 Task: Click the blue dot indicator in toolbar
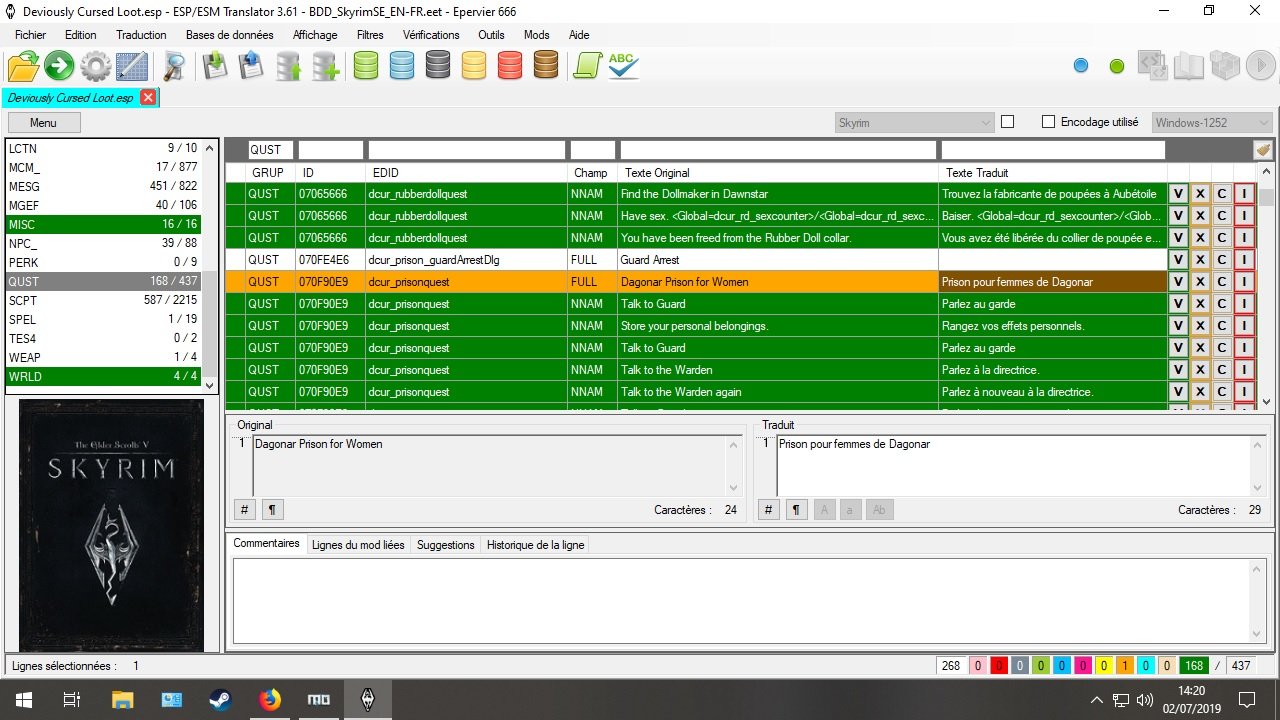1081,66
